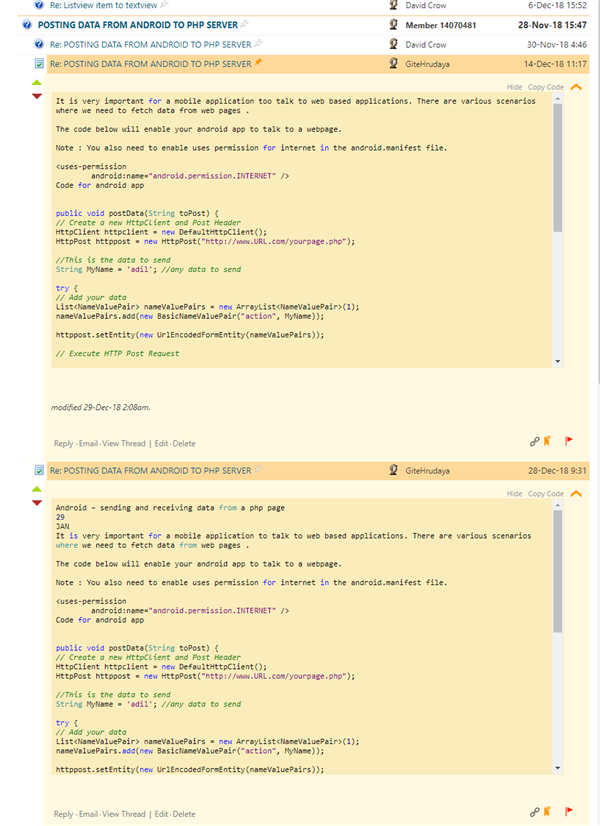Click member avatar icon beside Member 14070481
Viewport: 600px width, 826px height.
[393, 24]
